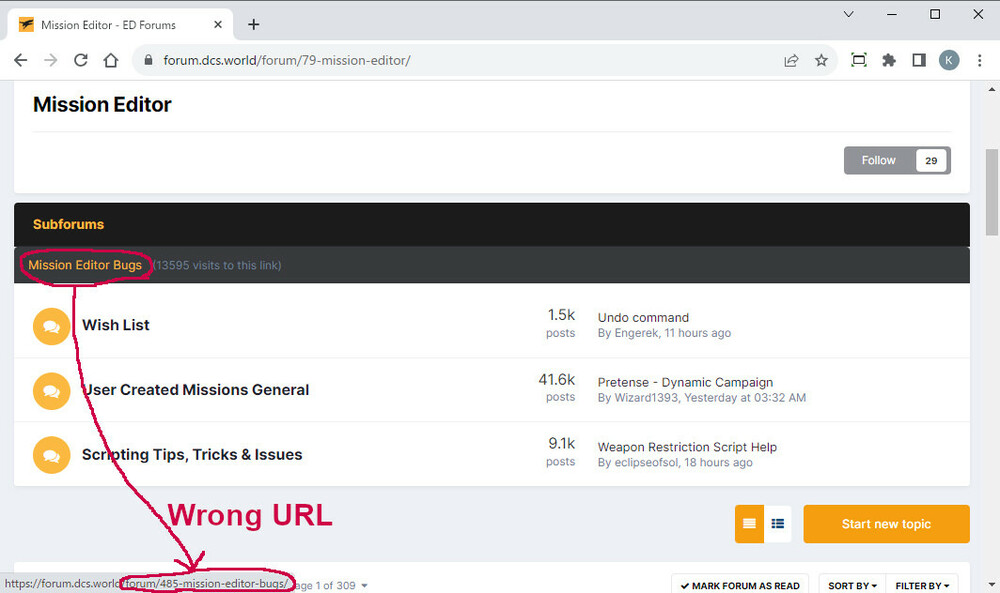Open user eclipseofsol's profile

[646, 462]
